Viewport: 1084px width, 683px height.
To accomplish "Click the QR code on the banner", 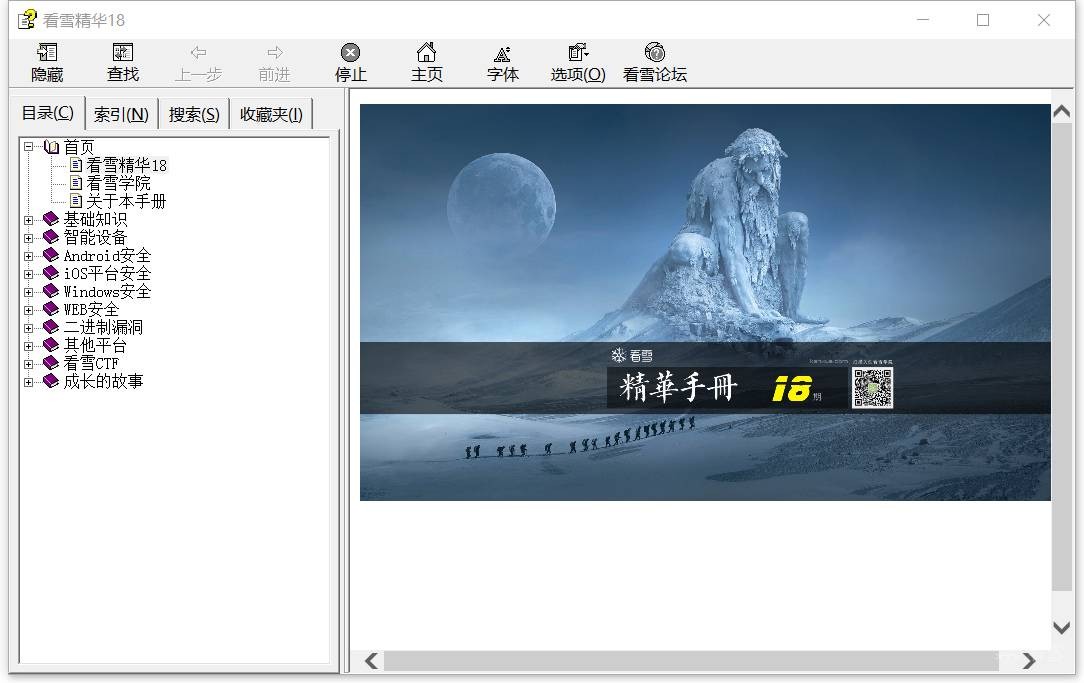I will [872, 388].
